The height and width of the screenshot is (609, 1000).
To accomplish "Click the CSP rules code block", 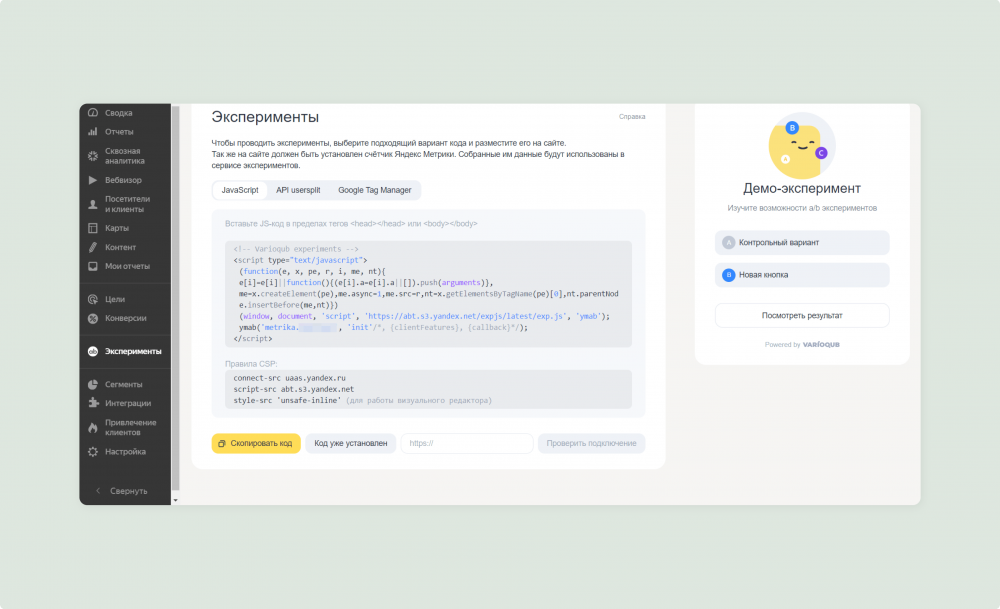I will coord(428,389).
